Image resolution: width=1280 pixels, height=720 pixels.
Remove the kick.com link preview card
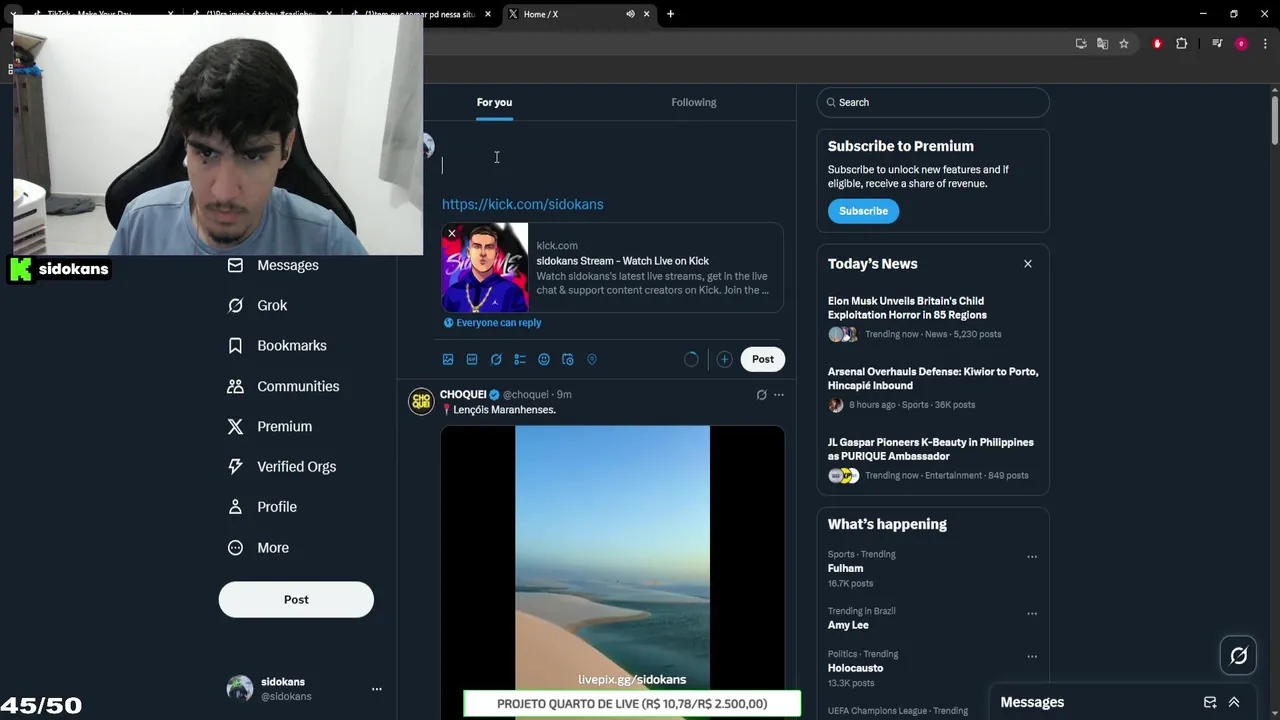click(x=452, y=233)
